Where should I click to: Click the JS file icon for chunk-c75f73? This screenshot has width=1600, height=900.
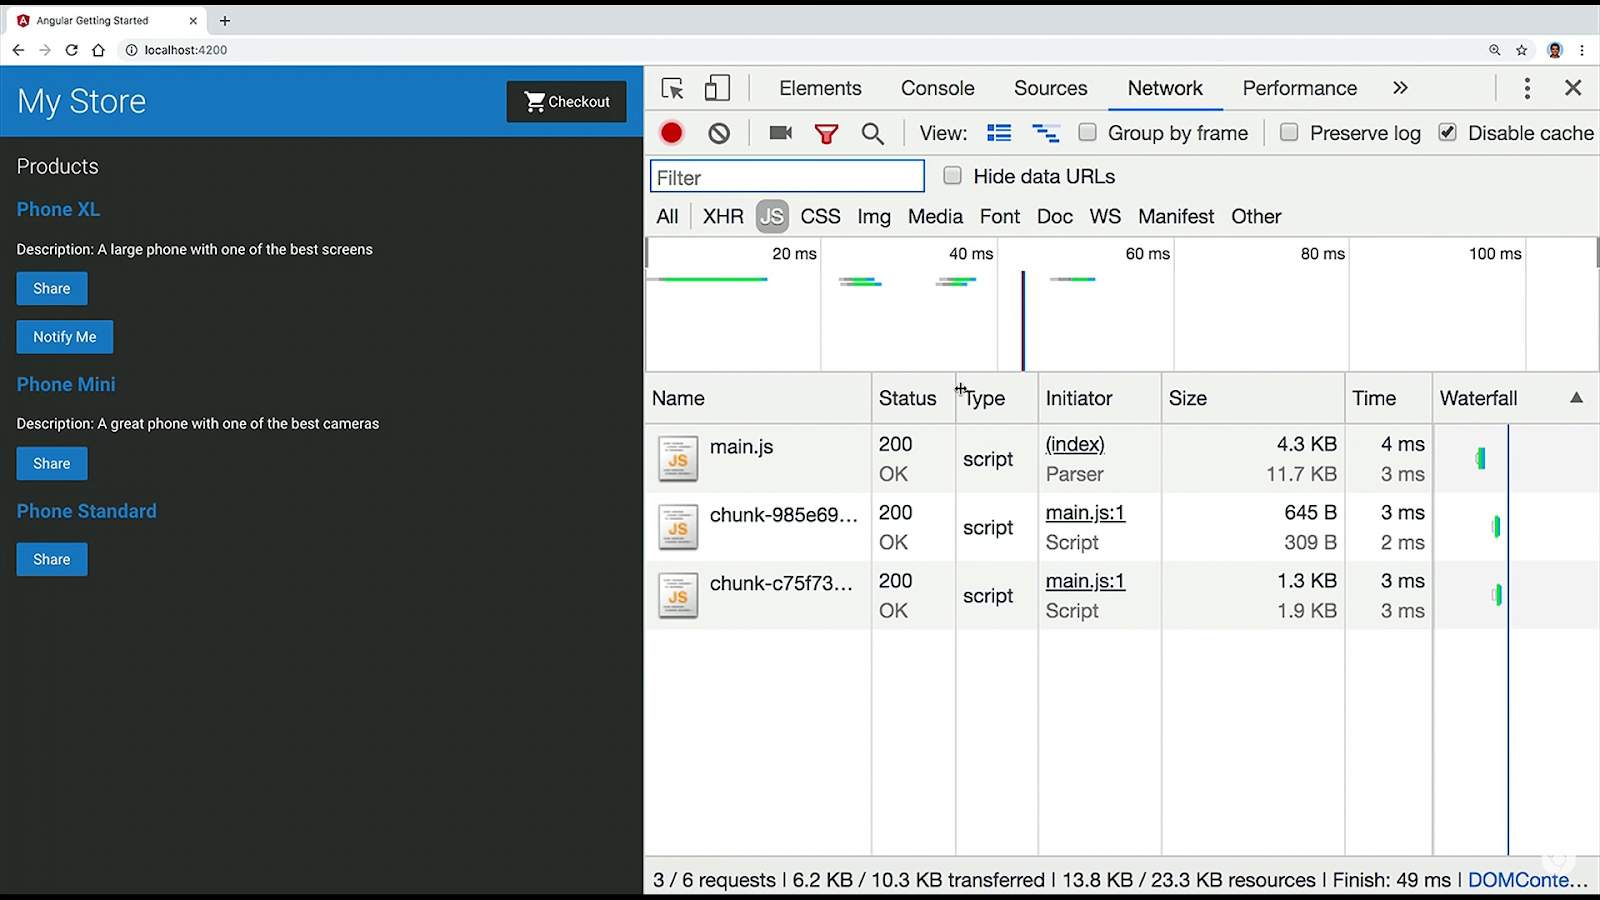tap(678, 595)
